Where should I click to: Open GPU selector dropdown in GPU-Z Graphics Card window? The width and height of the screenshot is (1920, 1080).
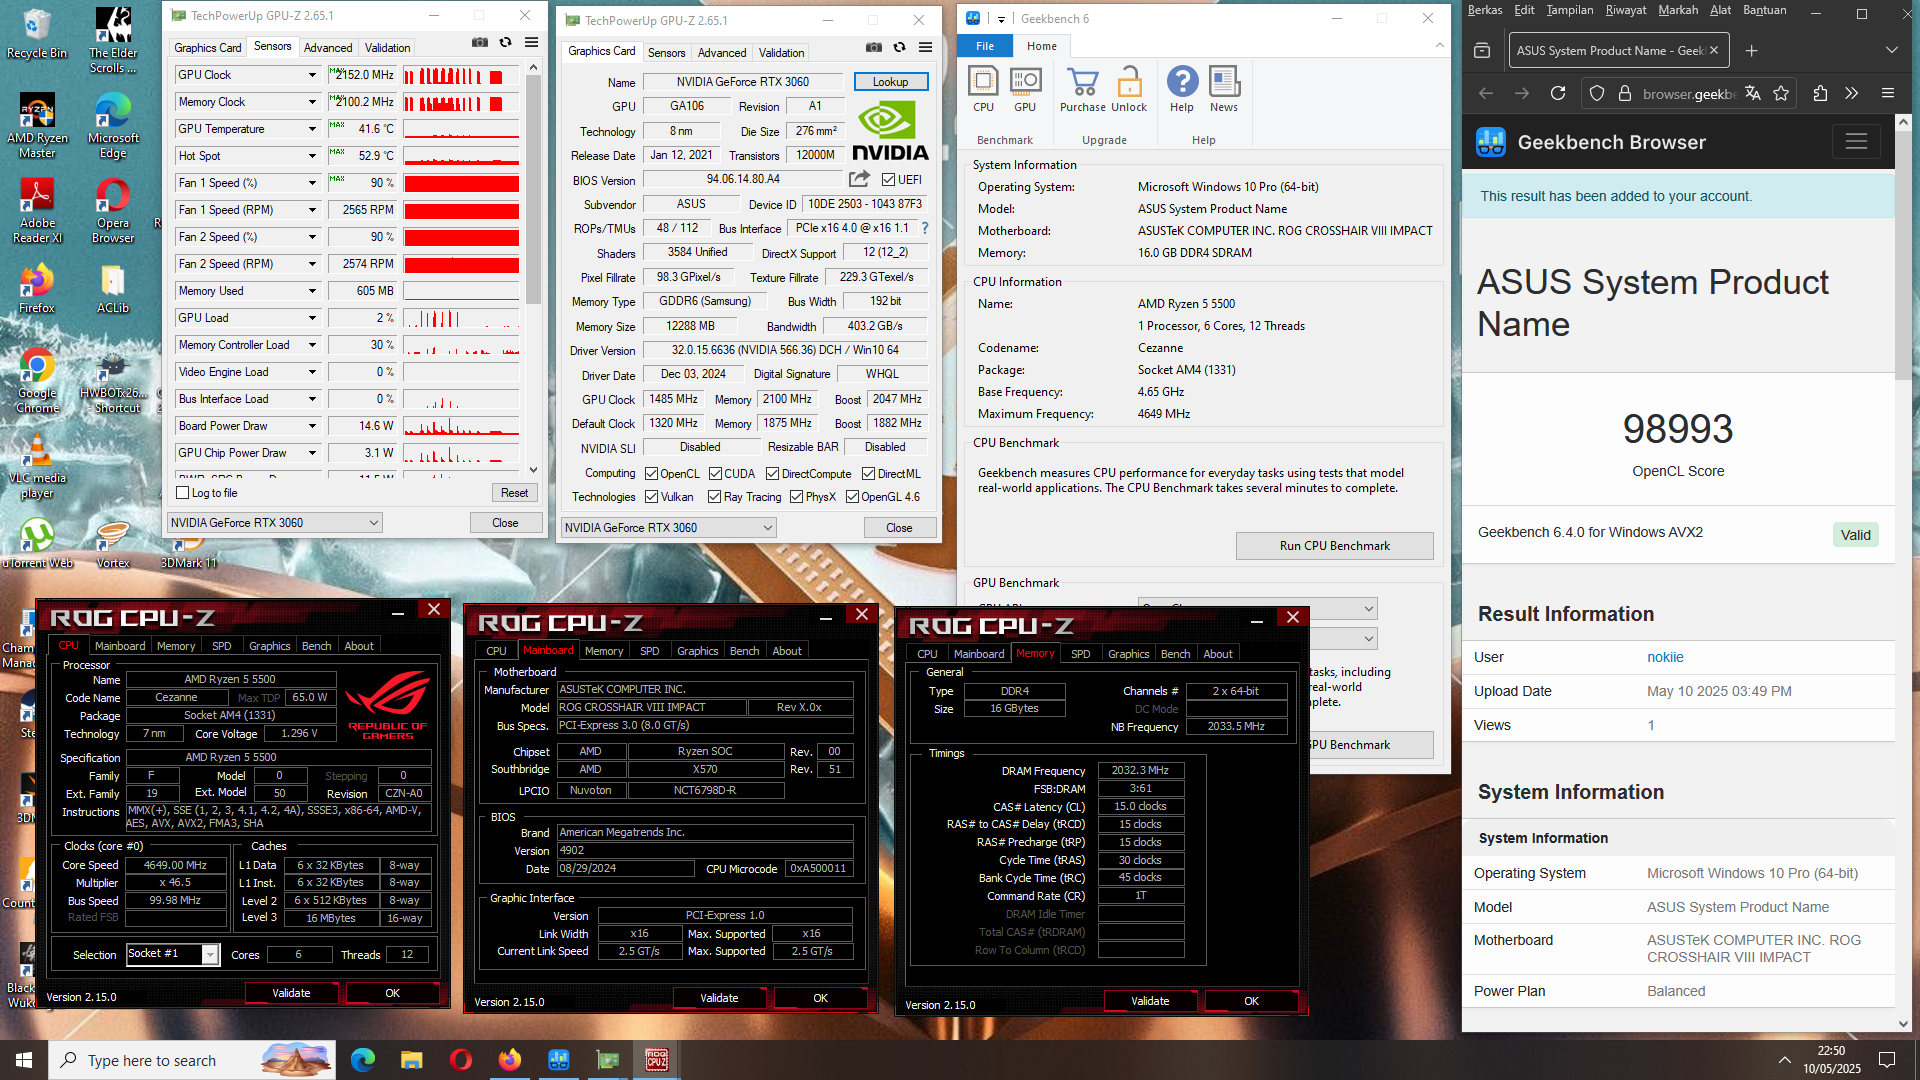(x=669, y=528)
